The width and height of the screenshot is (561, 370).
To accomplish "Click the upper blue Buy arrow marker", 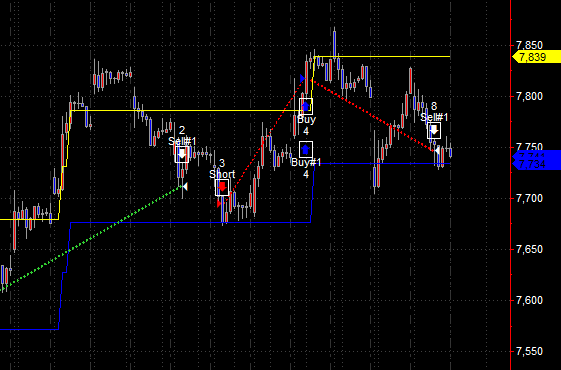I will 306,107.
